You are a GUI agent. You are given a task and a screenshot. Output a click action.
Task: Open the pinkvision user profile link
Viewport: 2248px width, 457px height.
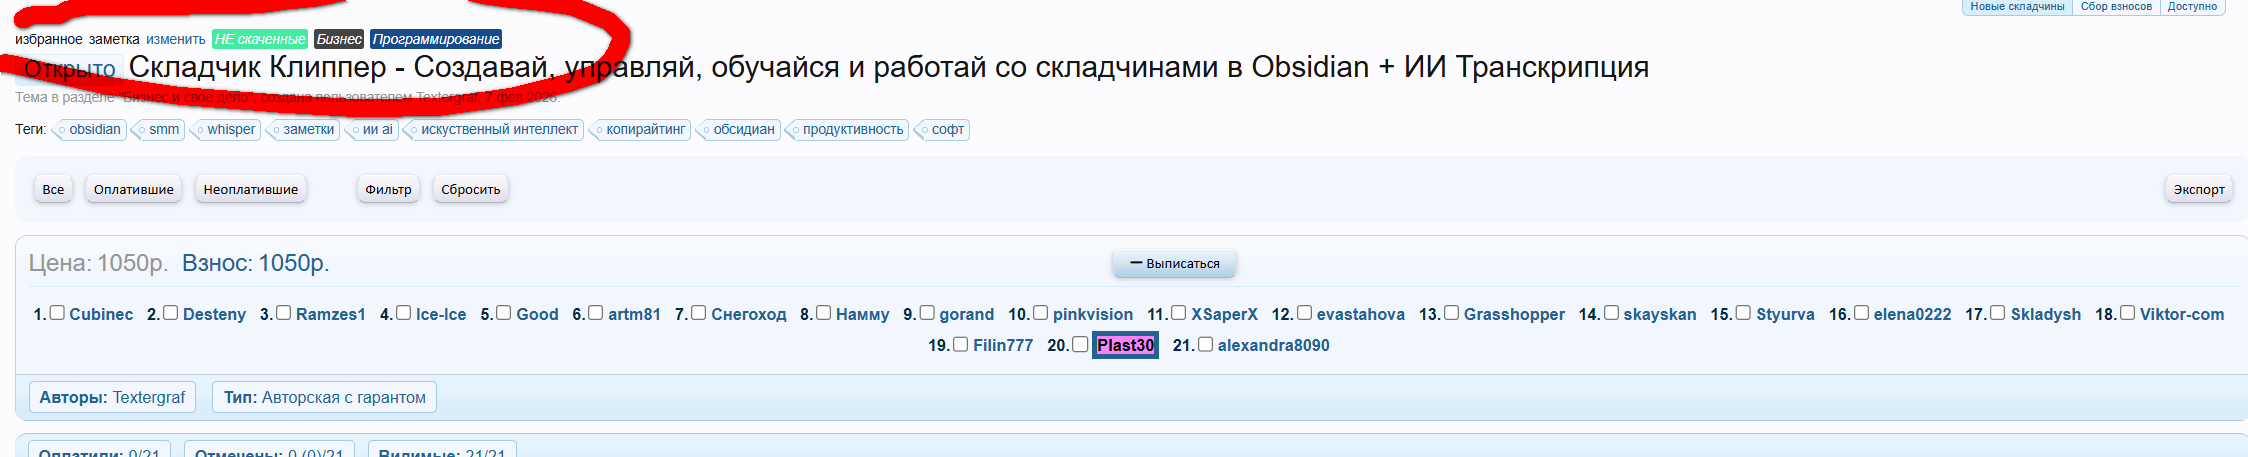point(1092,315)
